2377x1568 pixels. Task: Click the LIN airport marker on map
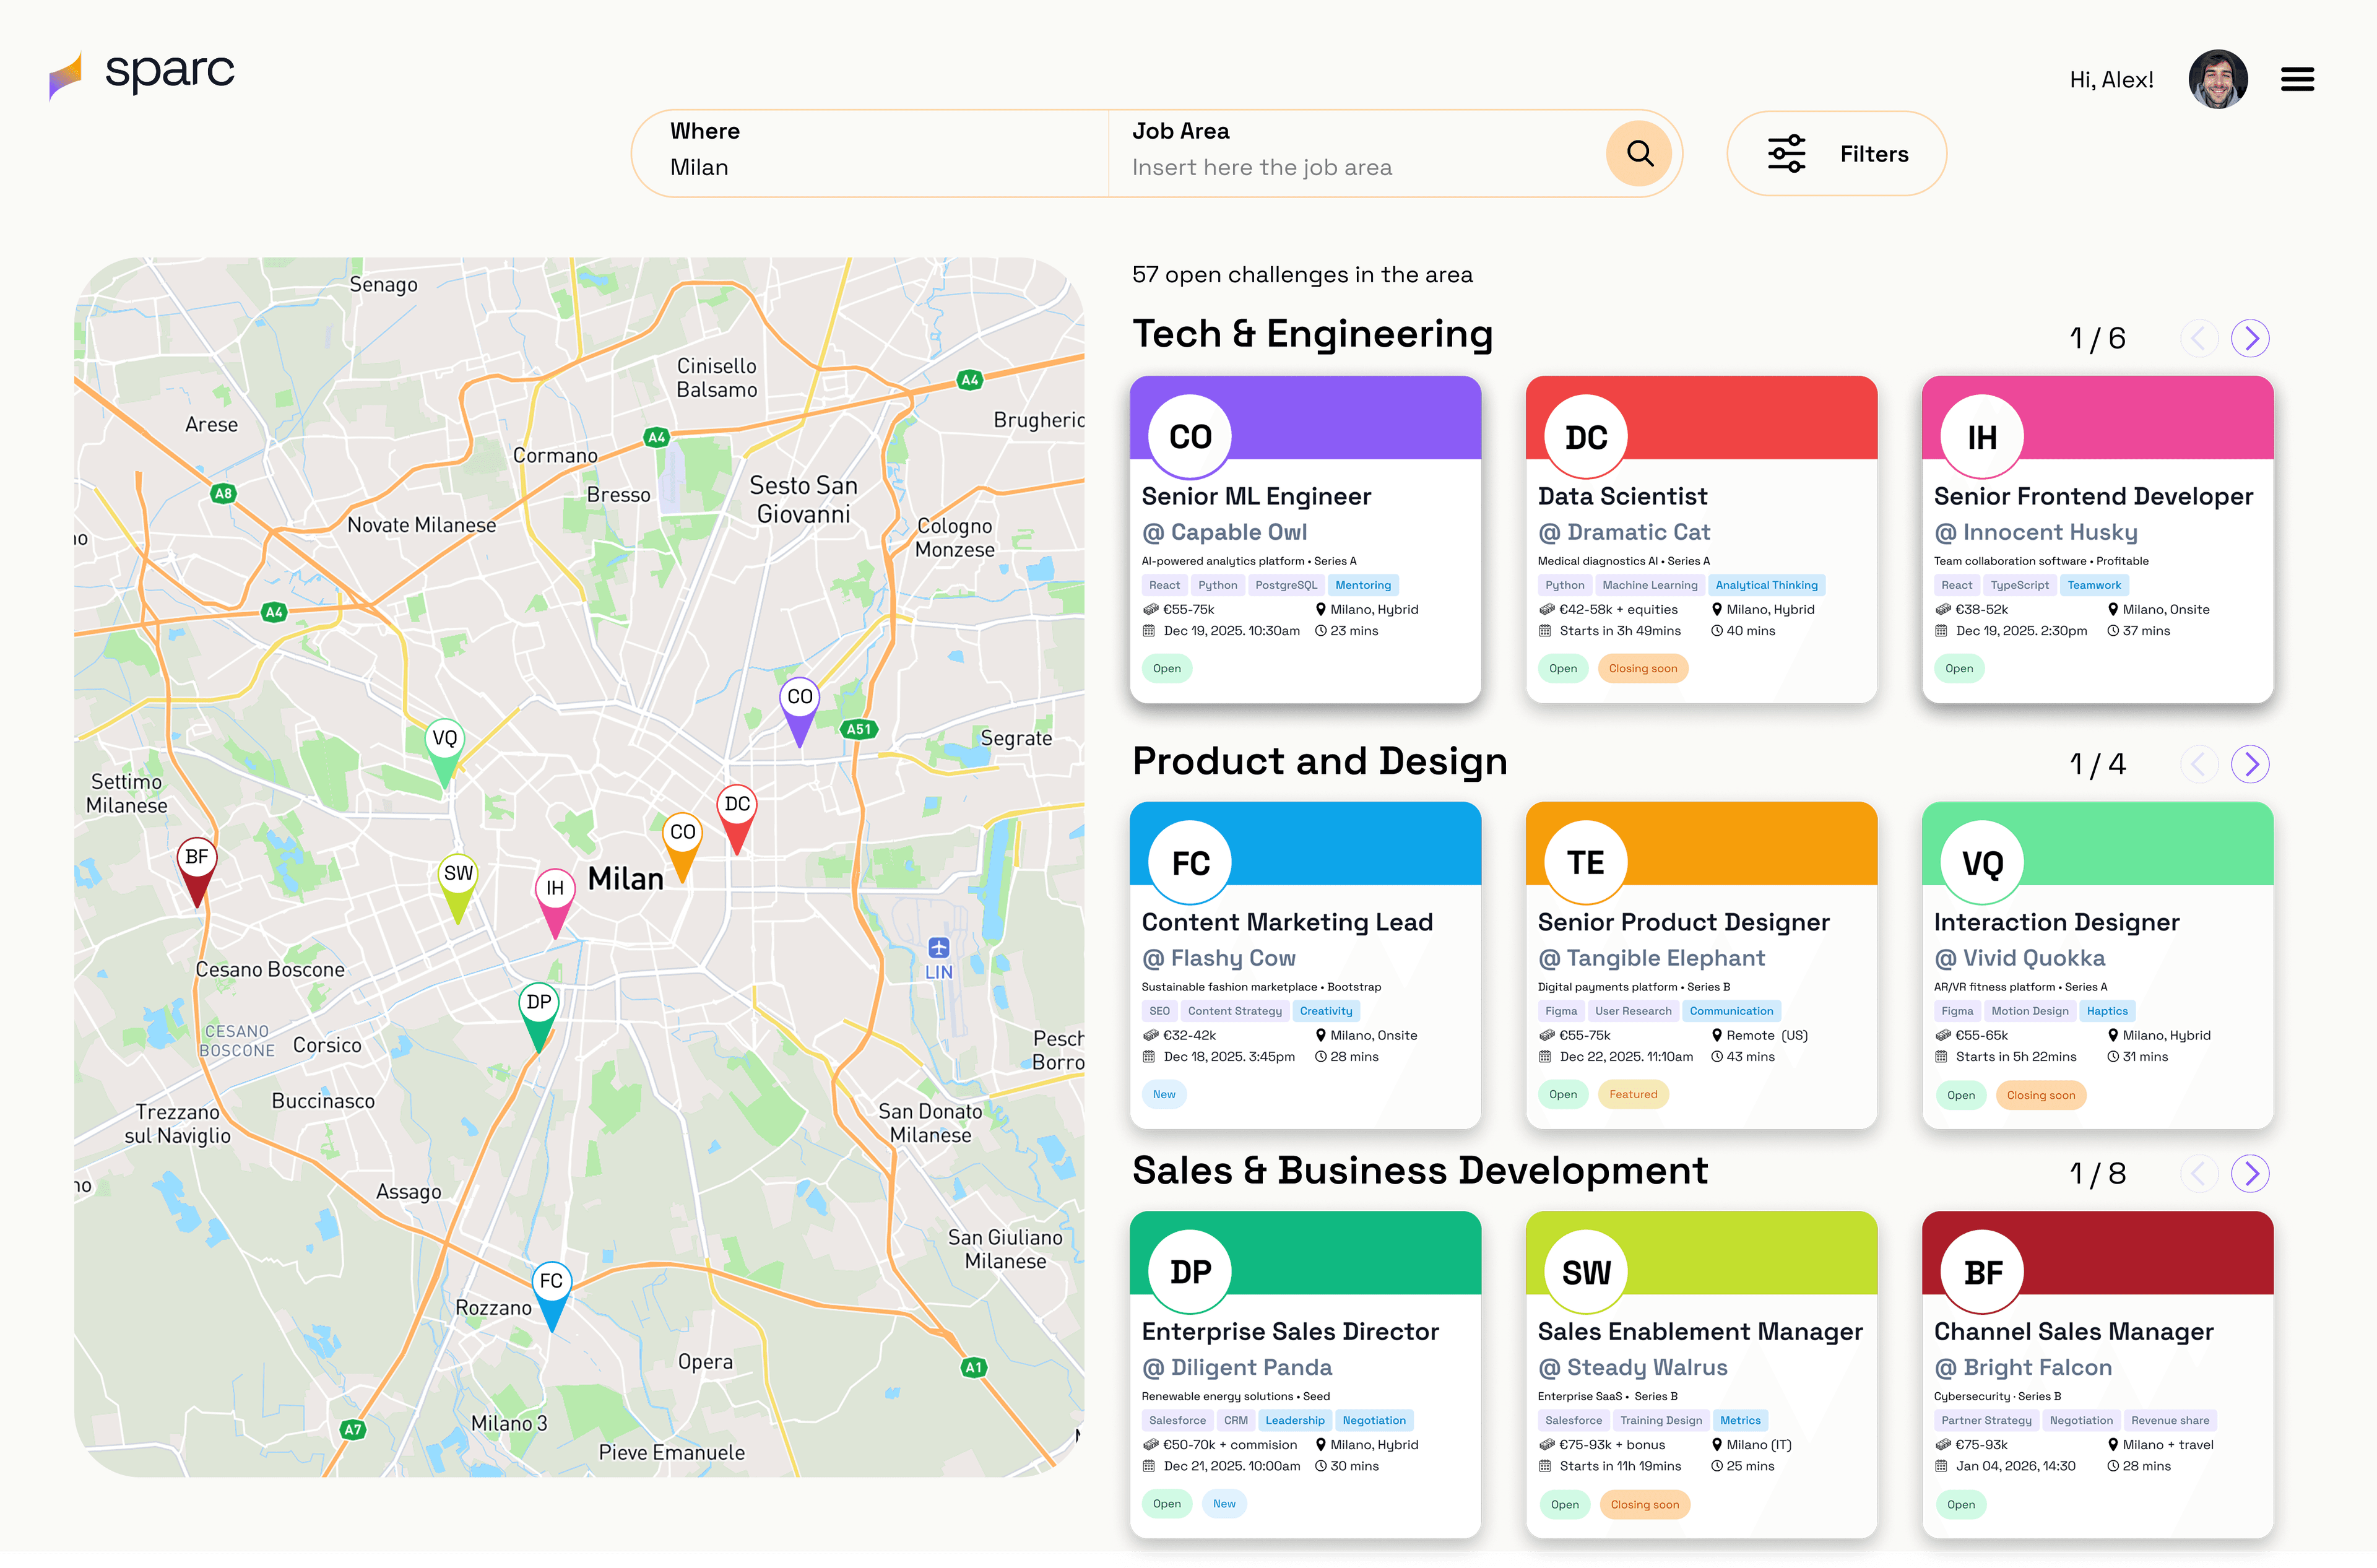[938, 949]
